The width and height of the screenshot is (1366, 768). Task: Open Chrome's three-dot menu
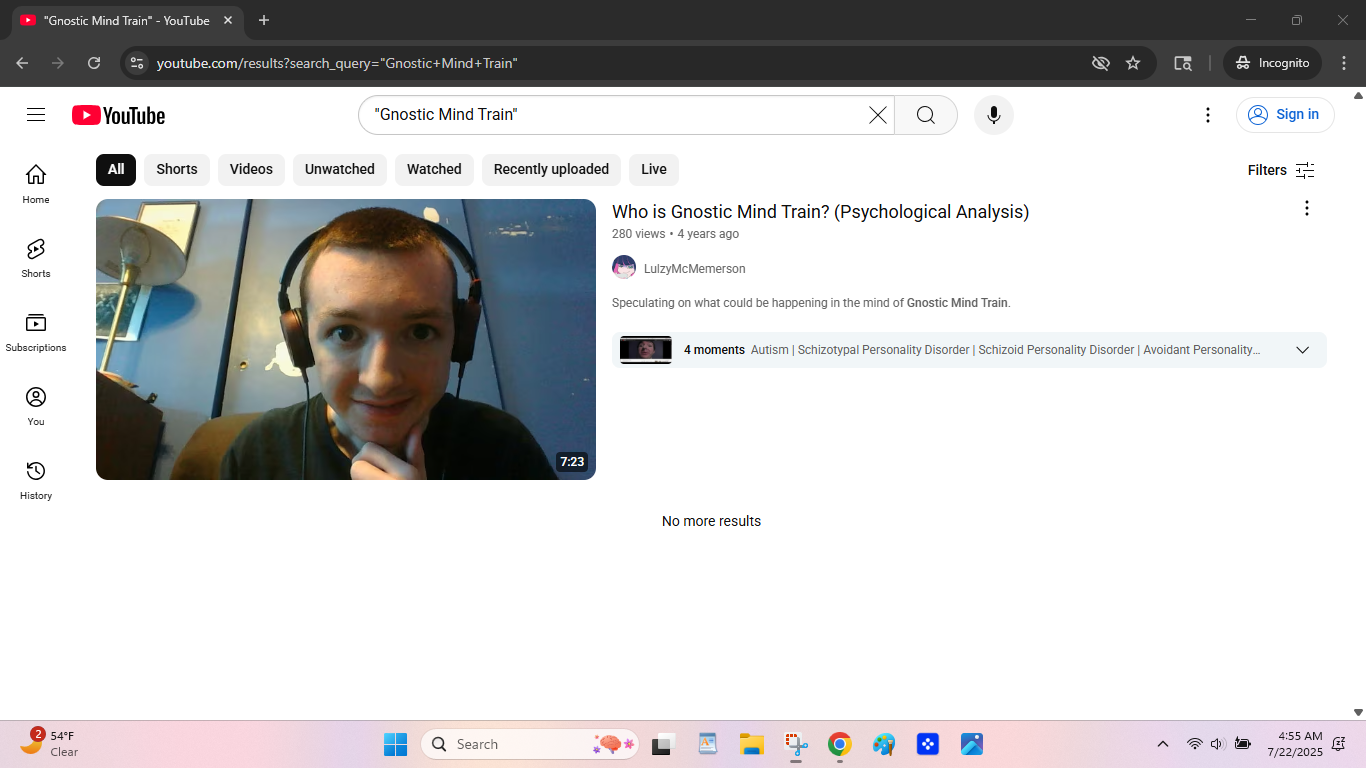(1344, 63)
